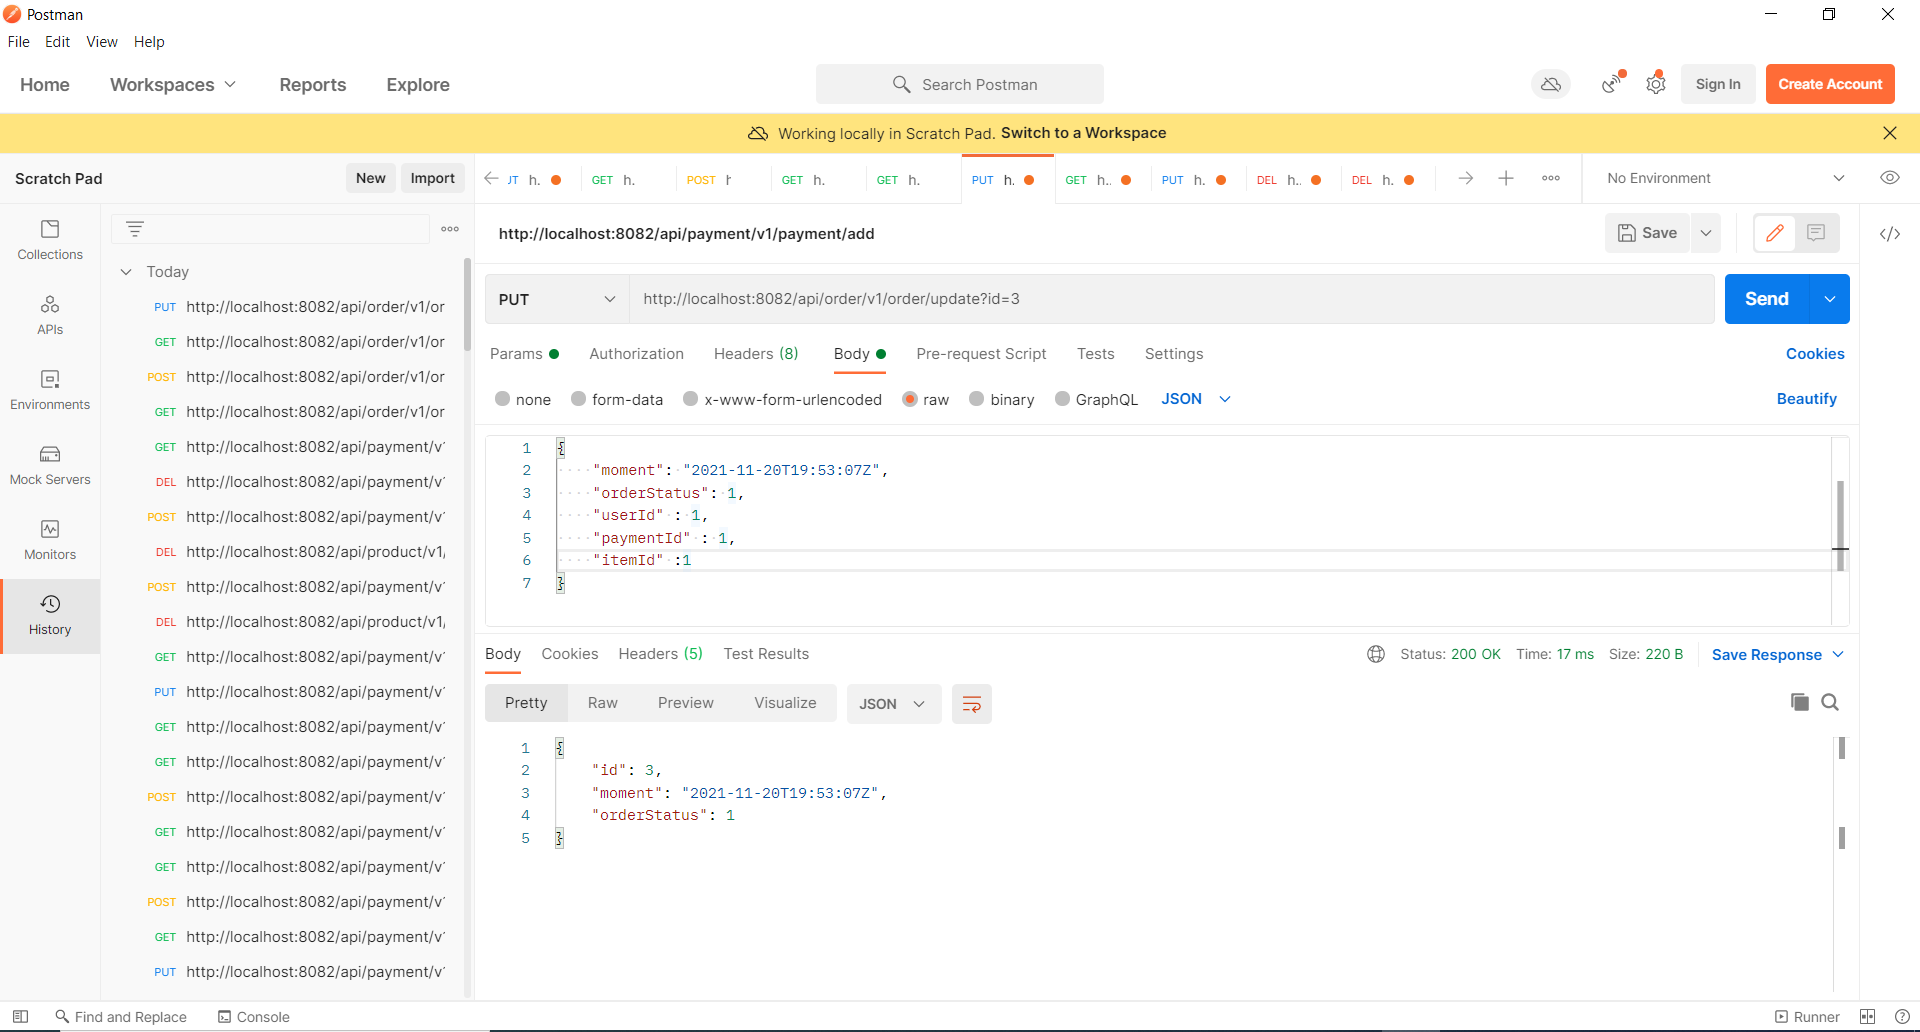The image size is (1920, 1032).
Task: Open the Settings gear icon
Action: (1656, 84)
